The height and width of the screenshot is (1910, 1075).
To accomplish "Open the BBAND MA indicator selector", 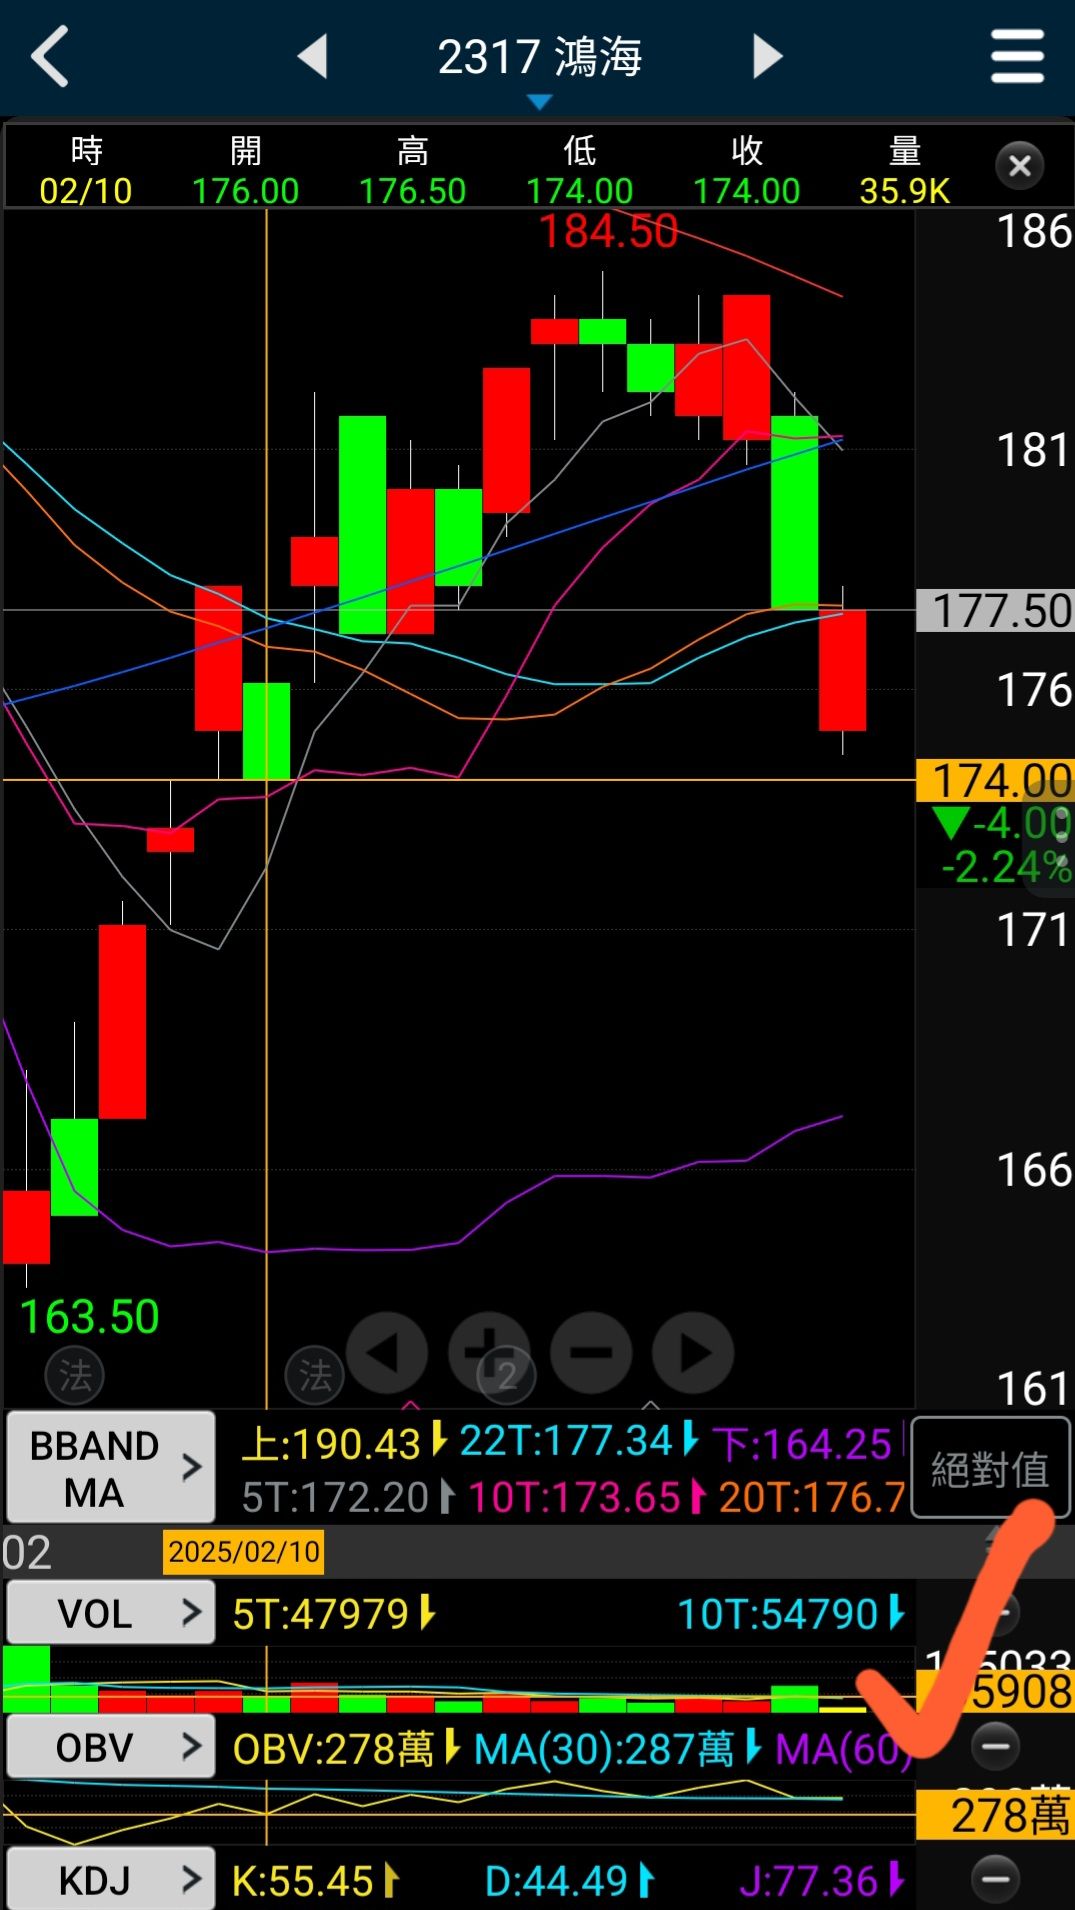I will 111,1468.
